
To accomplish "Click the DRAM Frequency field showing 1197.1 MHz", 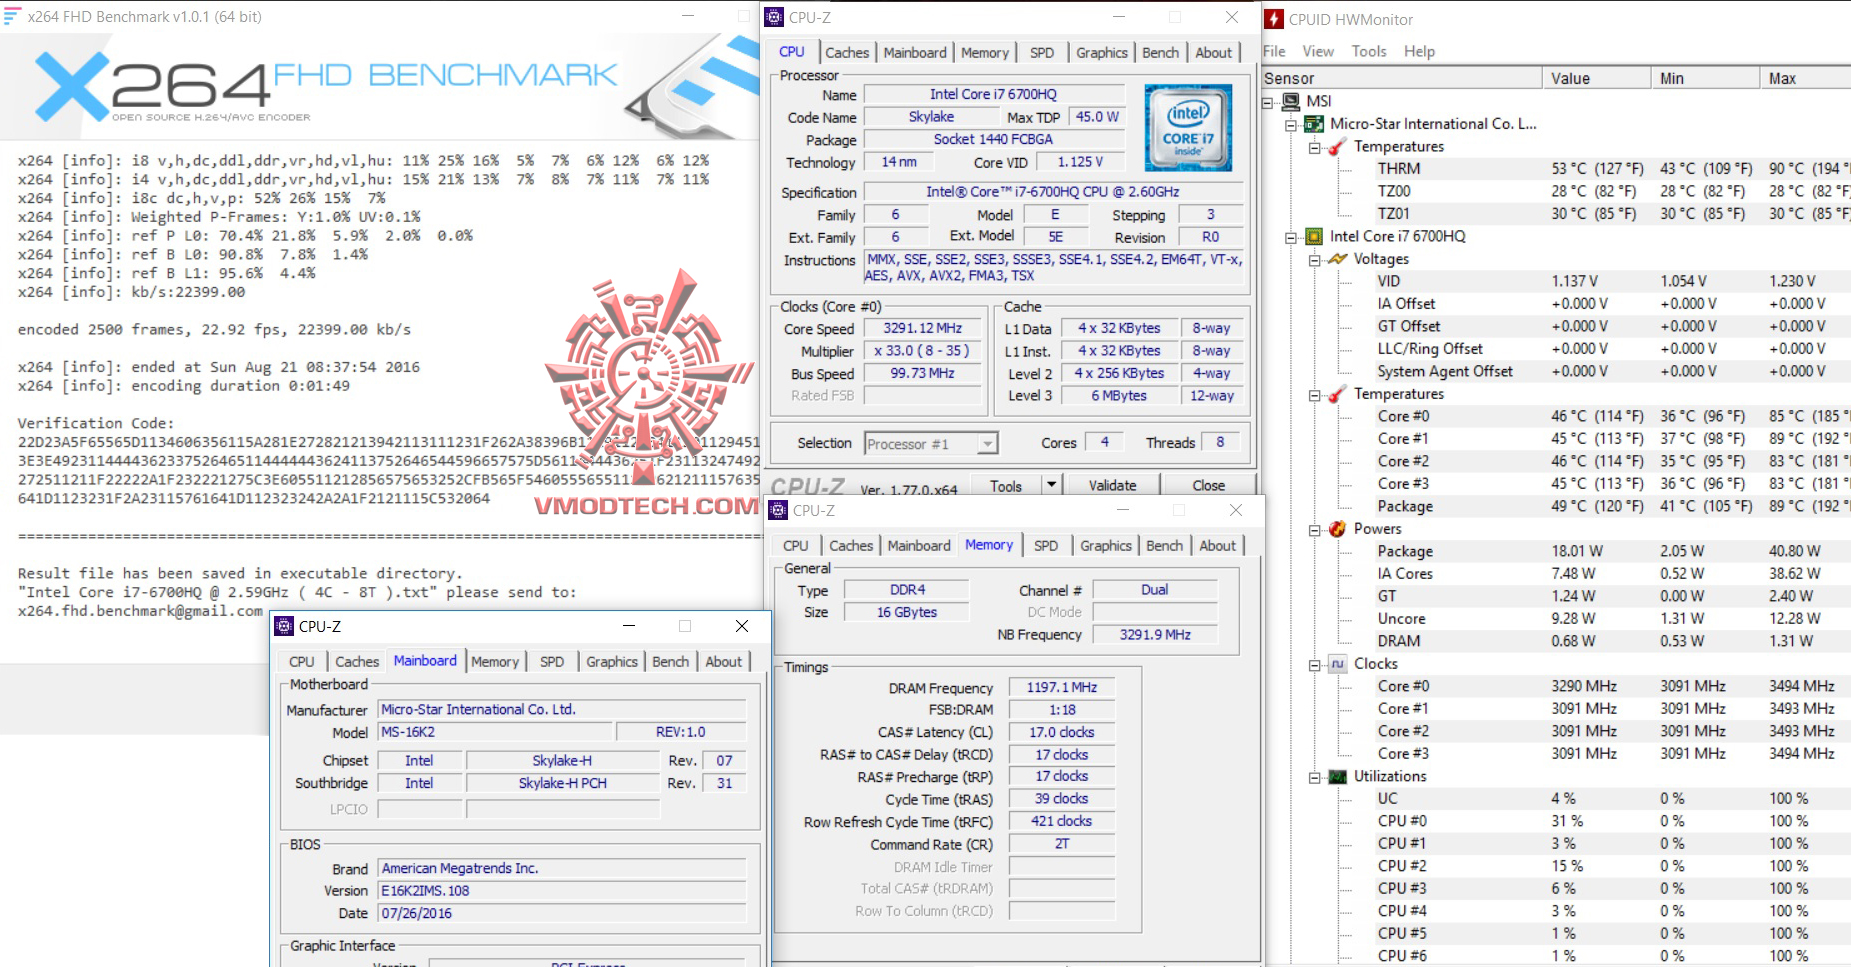I will click(x=1061, y=688).
